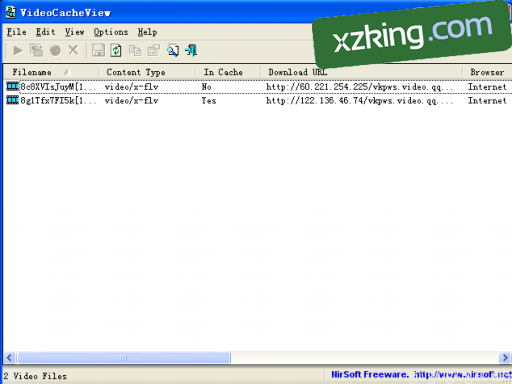Click the Find magnifier toolbar icon
The height and width of the screenshot is (384, 512).
click(173, 51)
